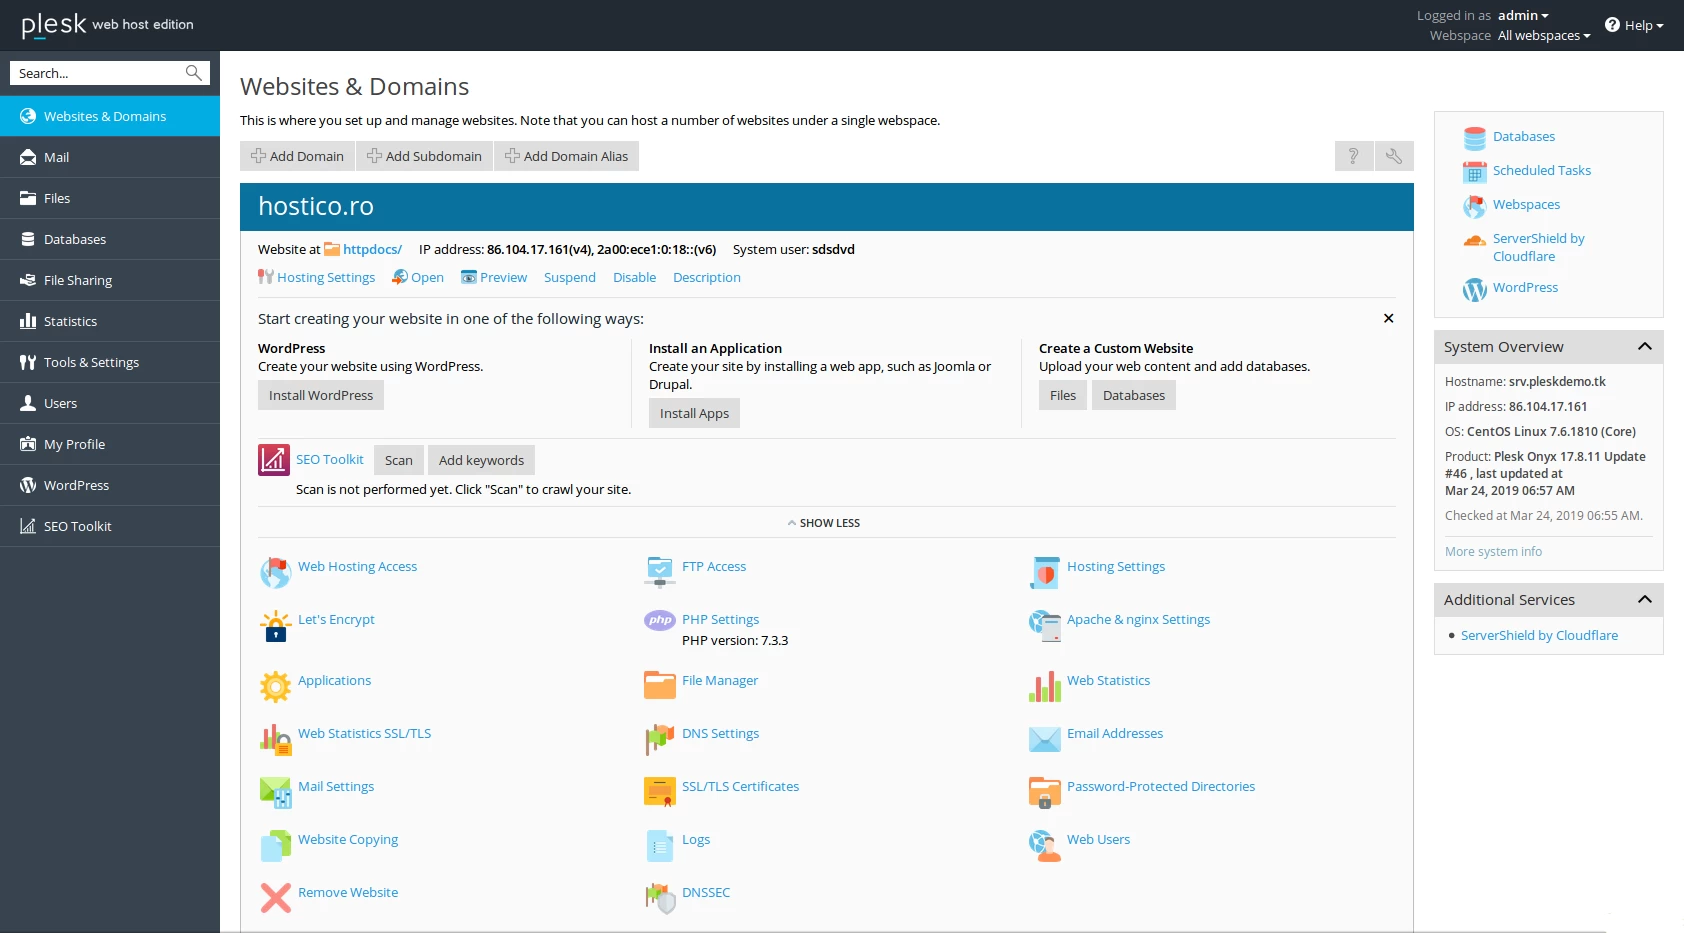Open the admin user dropdown

pos(1523,15)
